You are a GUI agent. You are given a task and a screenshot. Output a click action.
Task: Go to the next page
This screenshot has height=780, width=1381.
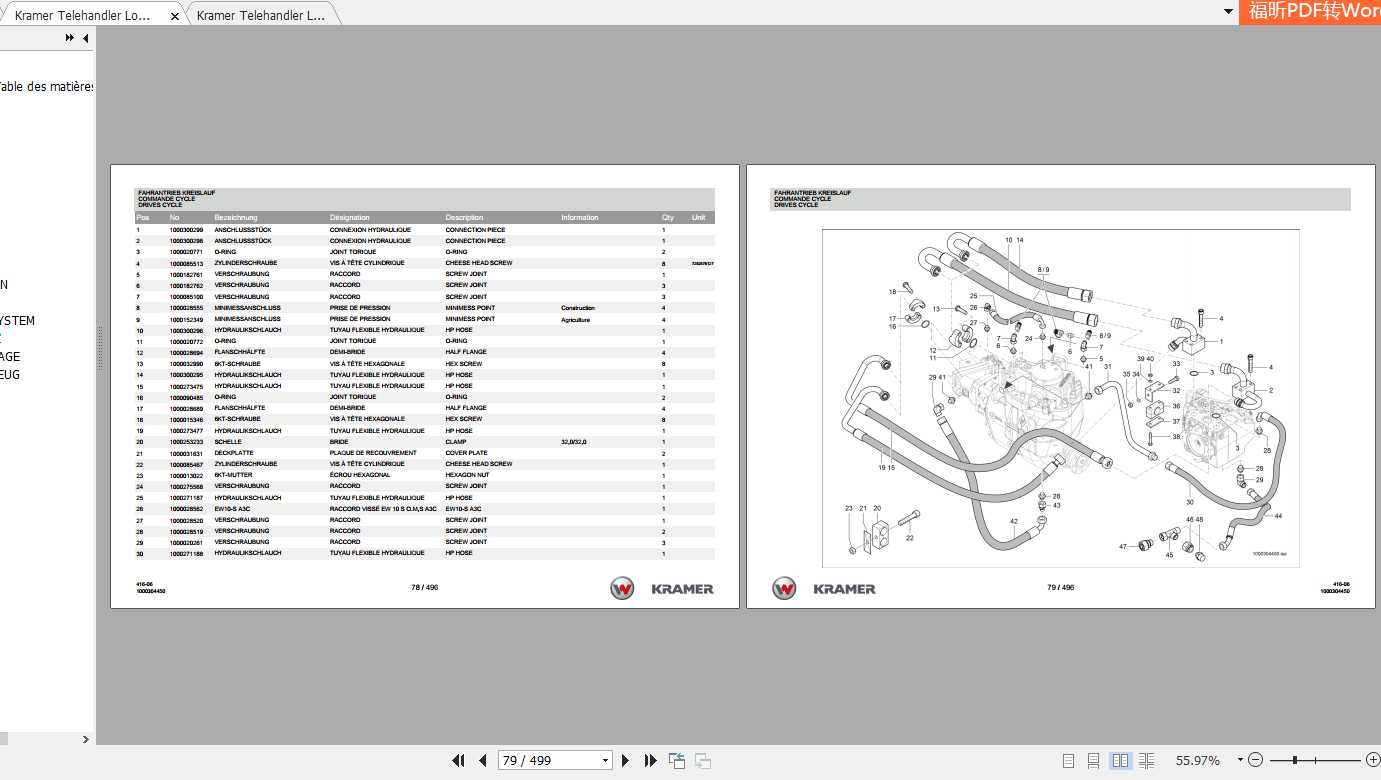tap(626, 761)
